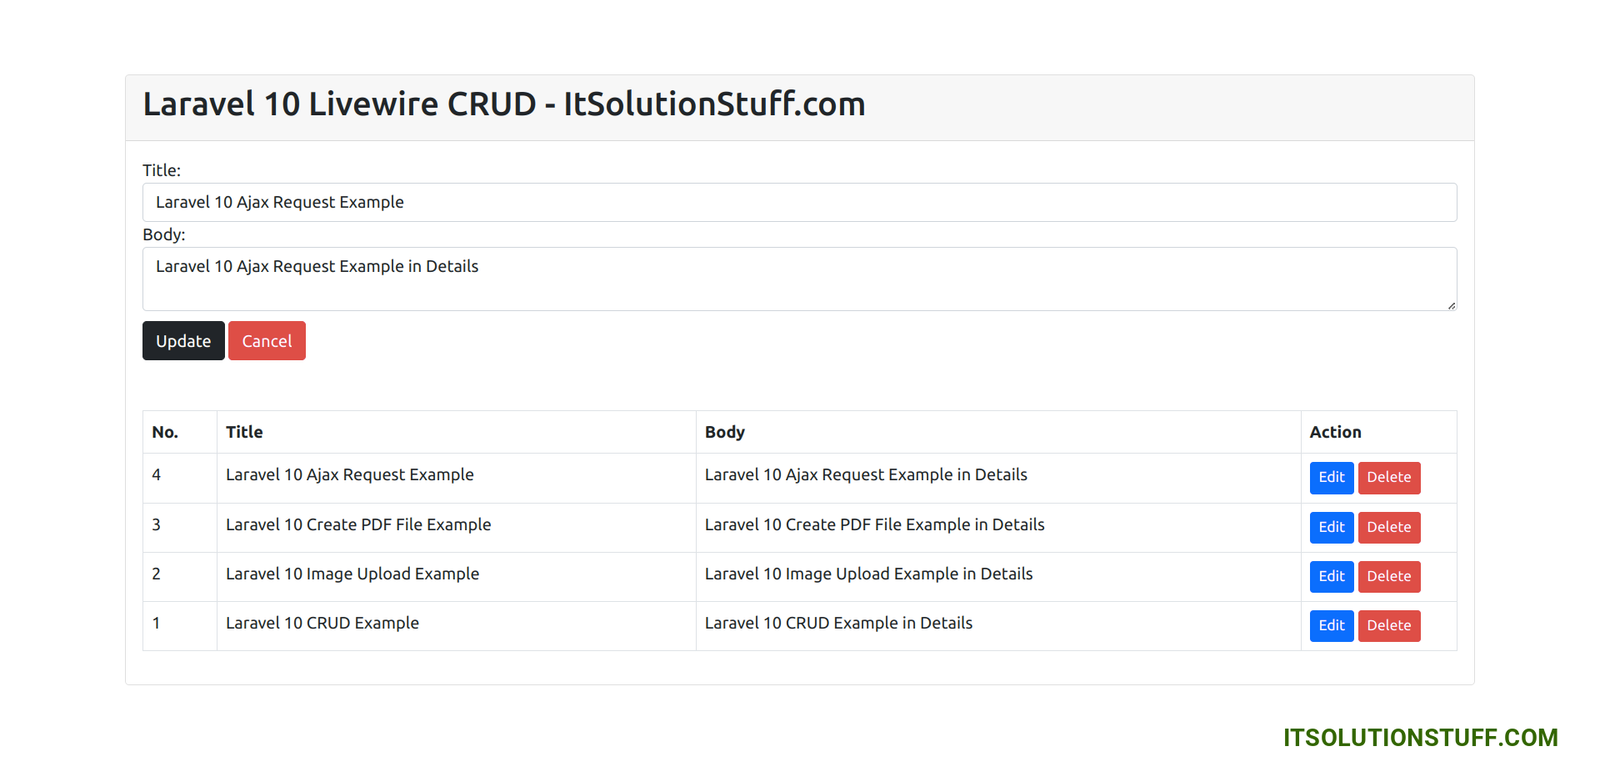The image size is (1600, 763).
Task: Delete the Image Upload Example post
Action: (1388, 576)
